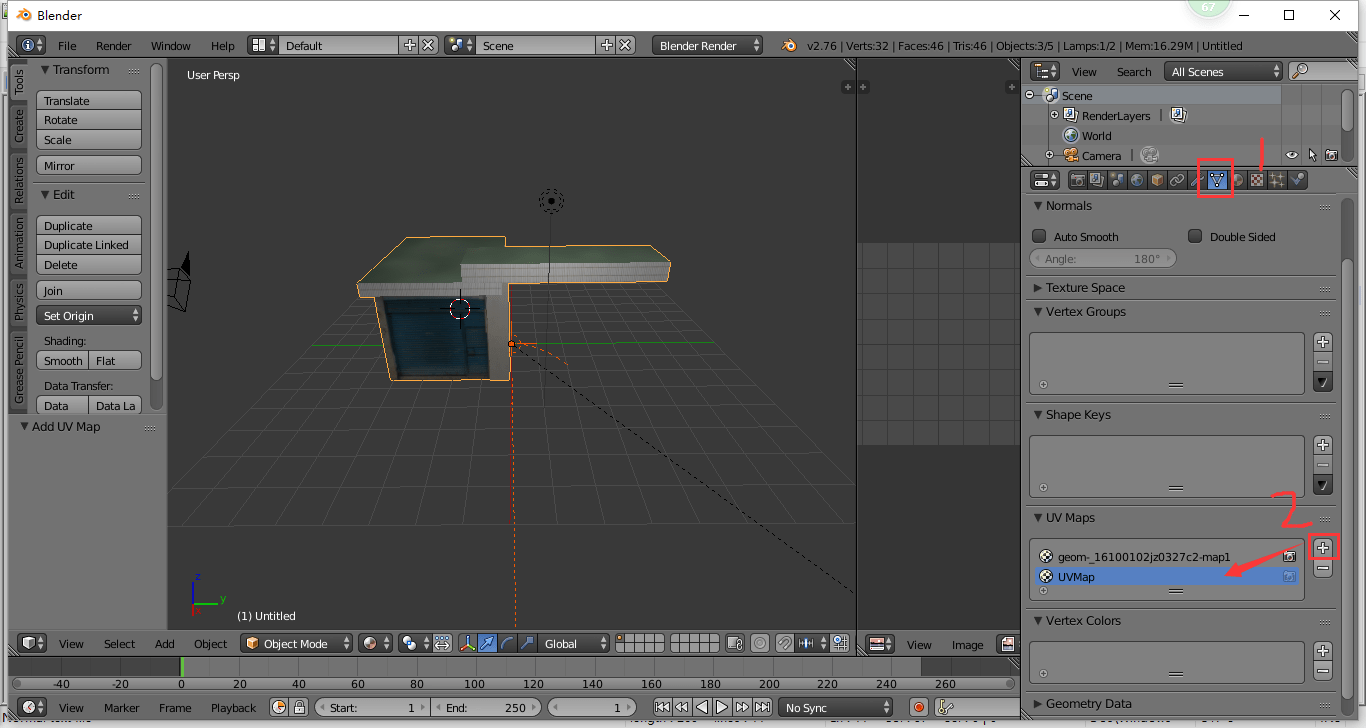Open the Blender Render engine dropdown

[705, 44]
